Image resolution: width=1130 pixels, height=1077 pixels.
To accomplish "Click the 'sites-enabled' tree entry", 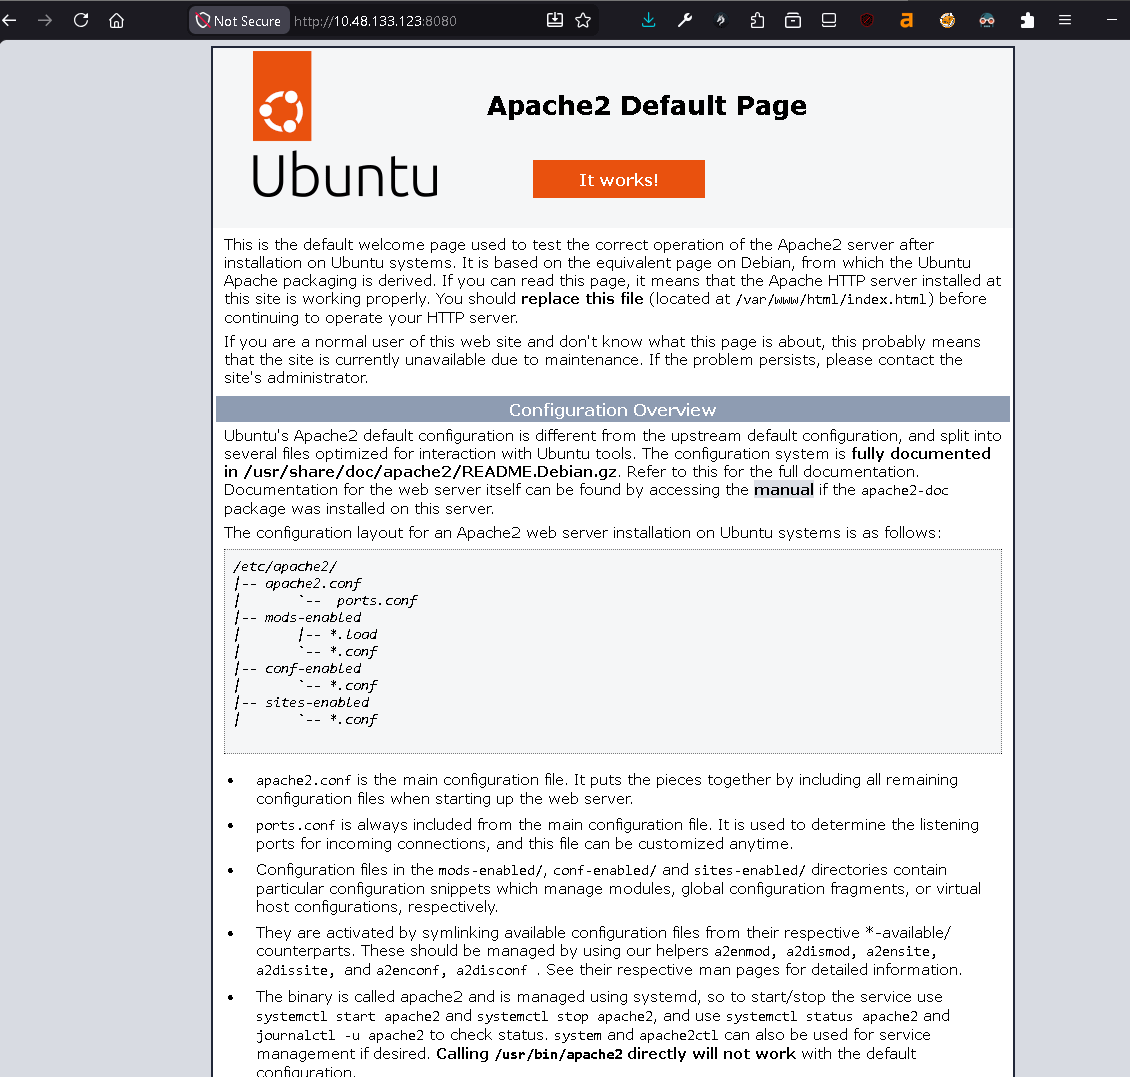I will point(317,702).
